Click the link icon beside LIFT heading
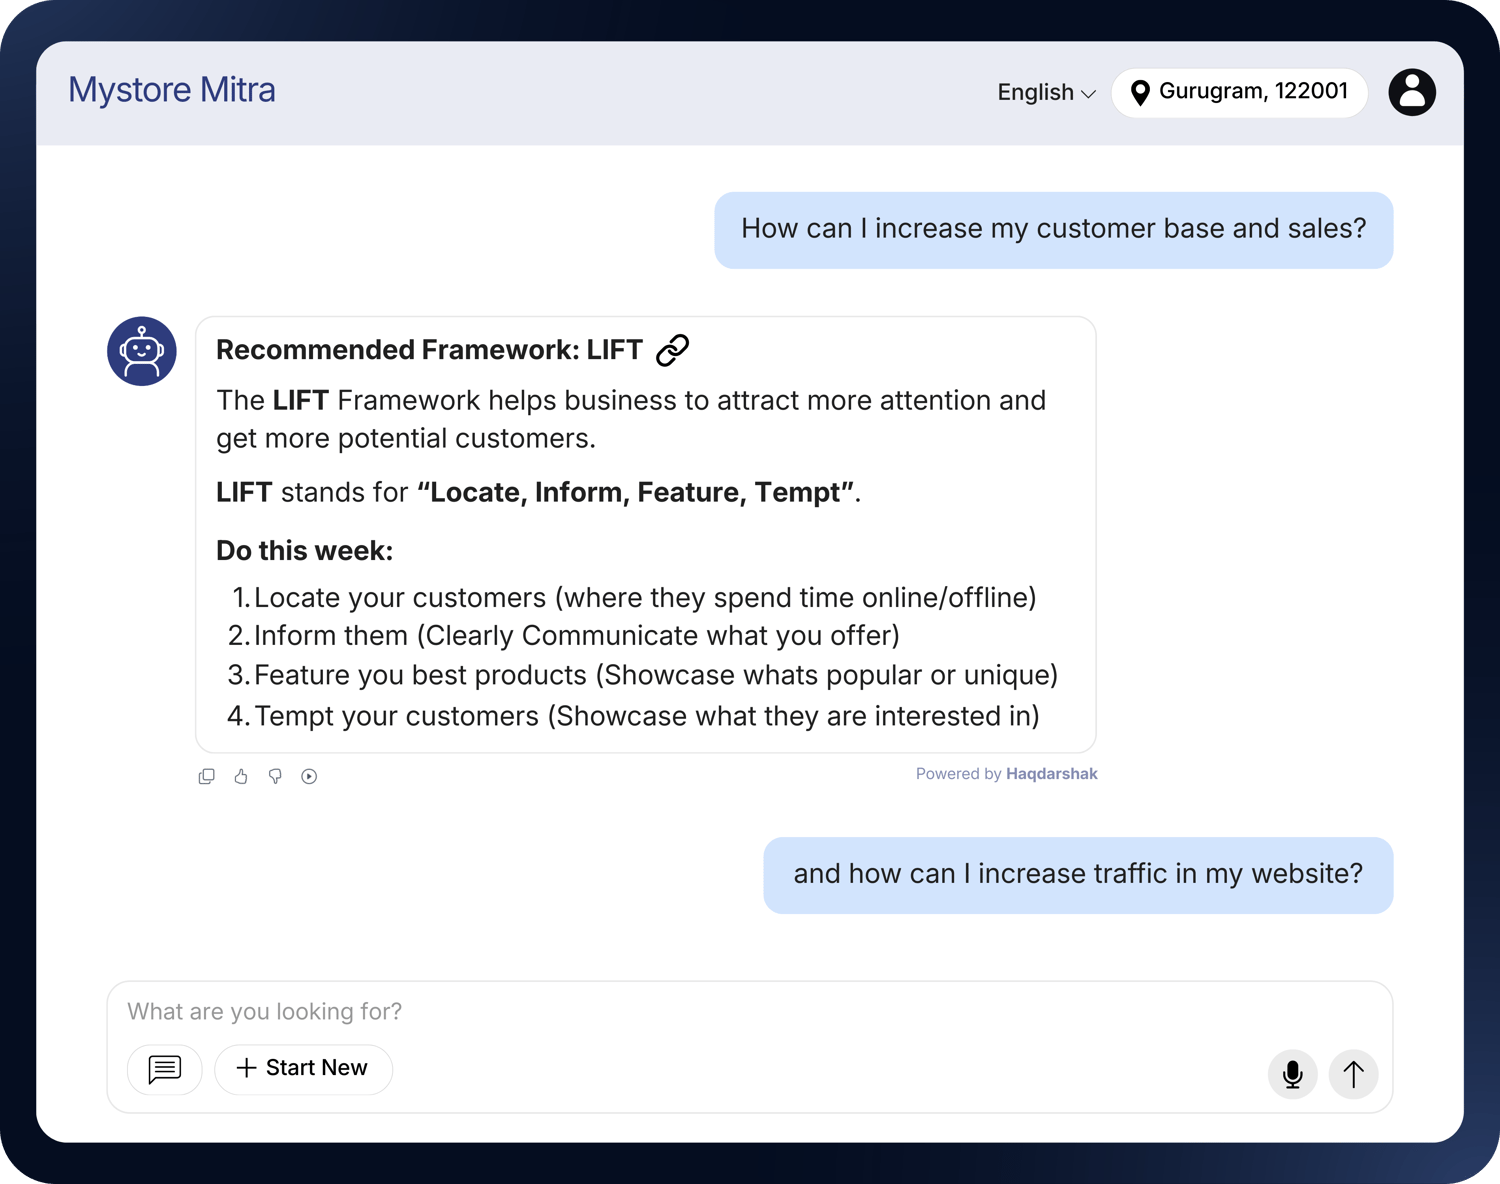Viewport: 1500px width, 1184px height. tap(672, 350)
